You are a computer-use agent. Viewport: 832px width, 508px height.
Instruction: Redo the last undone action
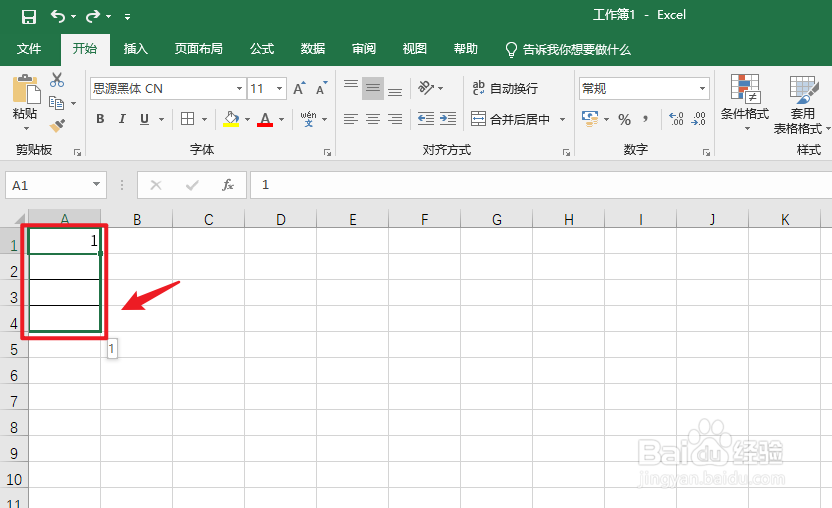(93, 16)
